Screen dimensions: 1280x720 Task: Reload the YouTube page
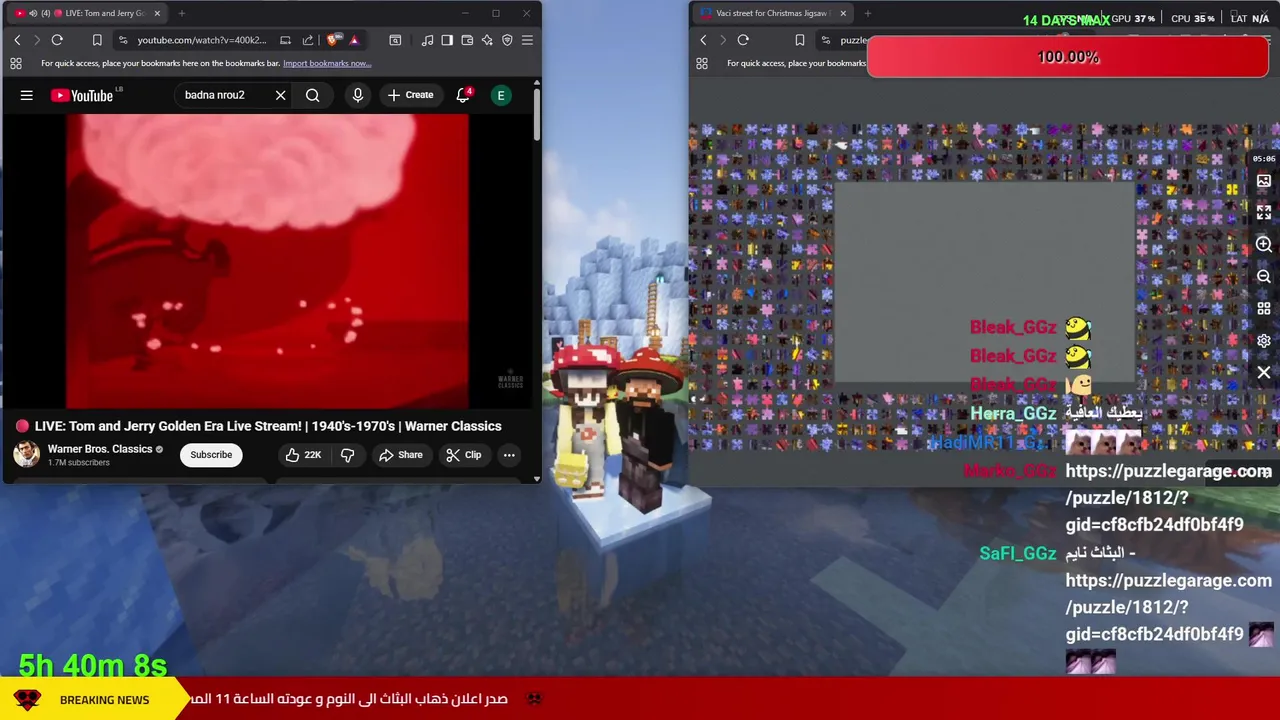coord(57,40)
